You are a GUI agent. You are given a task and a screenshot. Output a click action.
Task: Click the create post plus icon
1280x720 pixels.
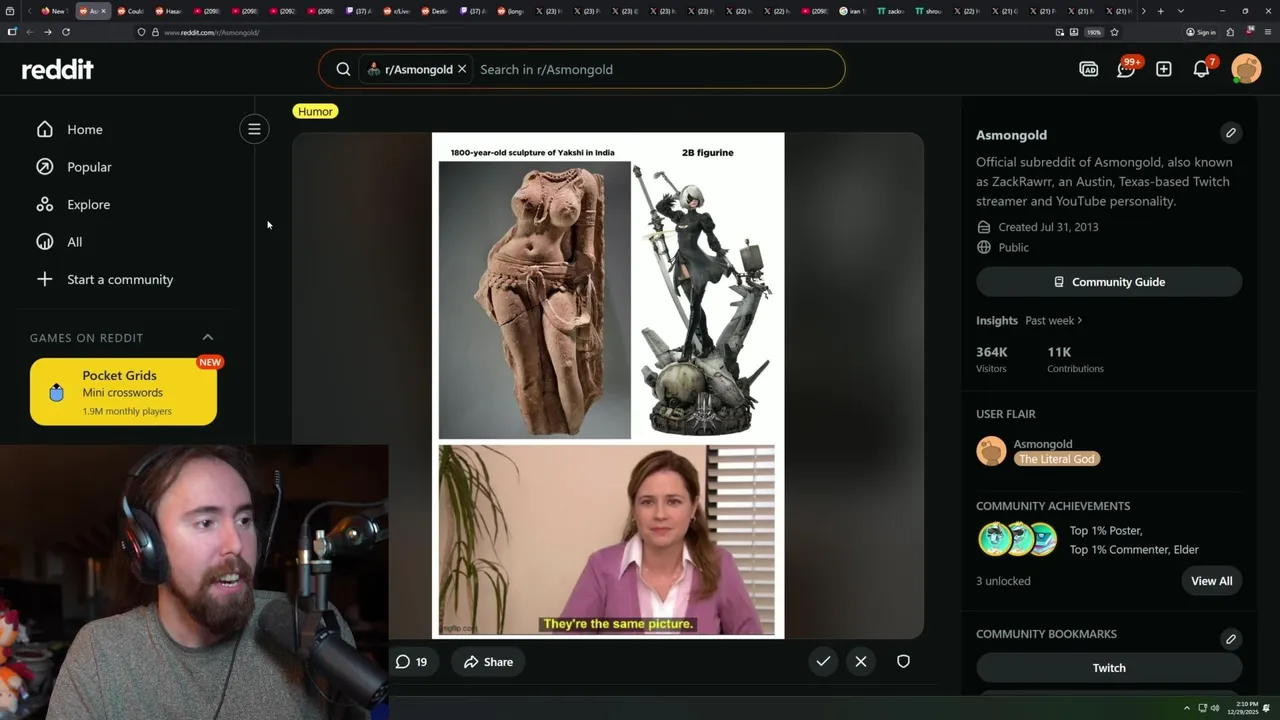[x=1164, y=69]
